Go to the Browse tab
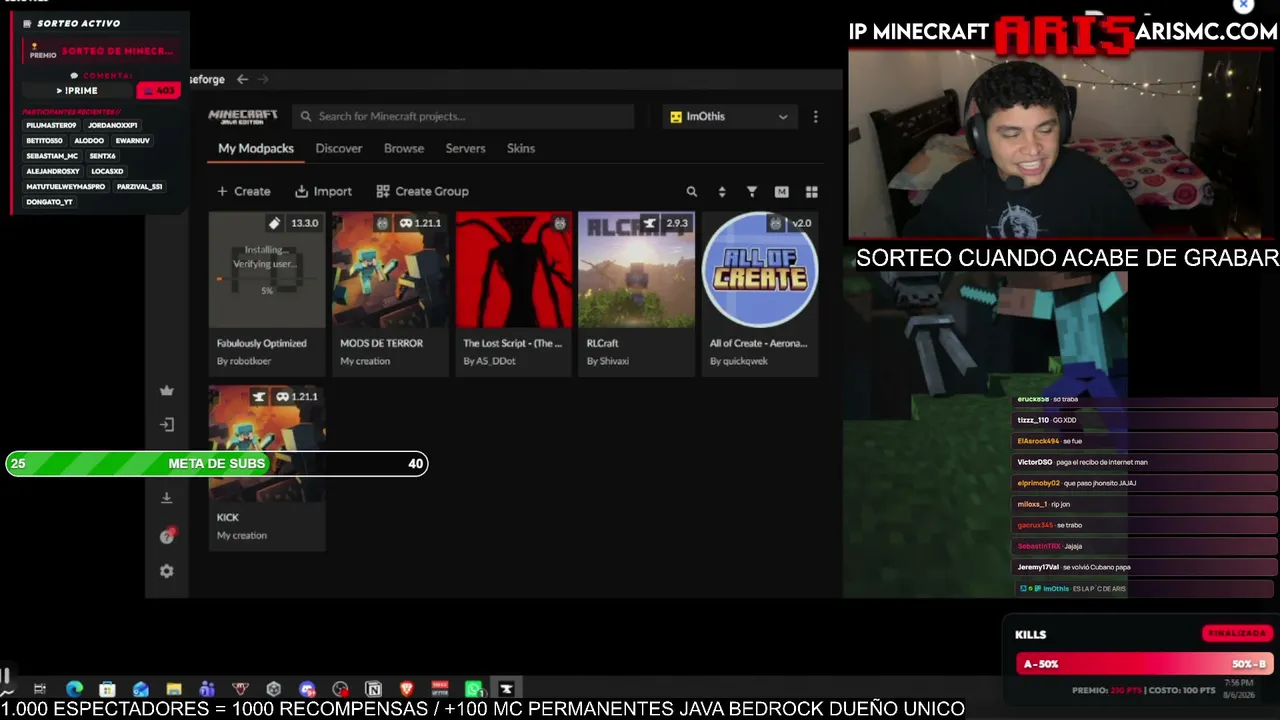Image resolution: width=1280 pixels, height=720 pixels. pos(404,148)
